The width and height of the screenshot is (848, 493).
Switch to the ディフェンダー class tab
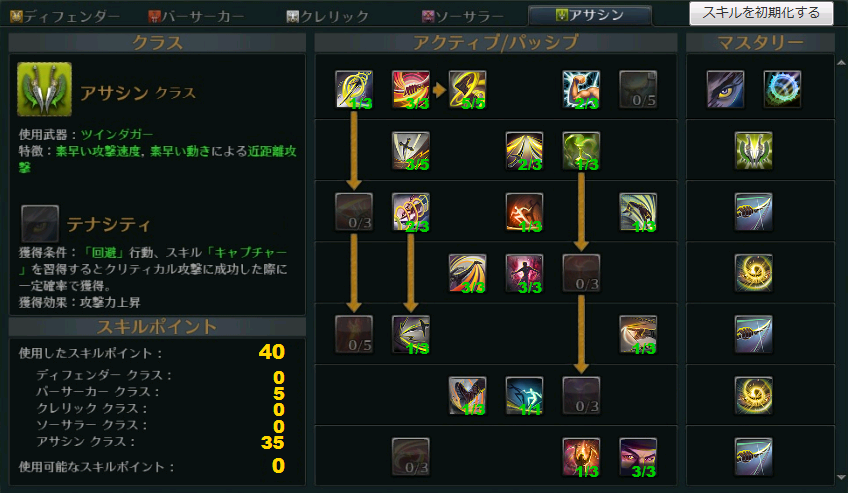click(x=65, y=16)
